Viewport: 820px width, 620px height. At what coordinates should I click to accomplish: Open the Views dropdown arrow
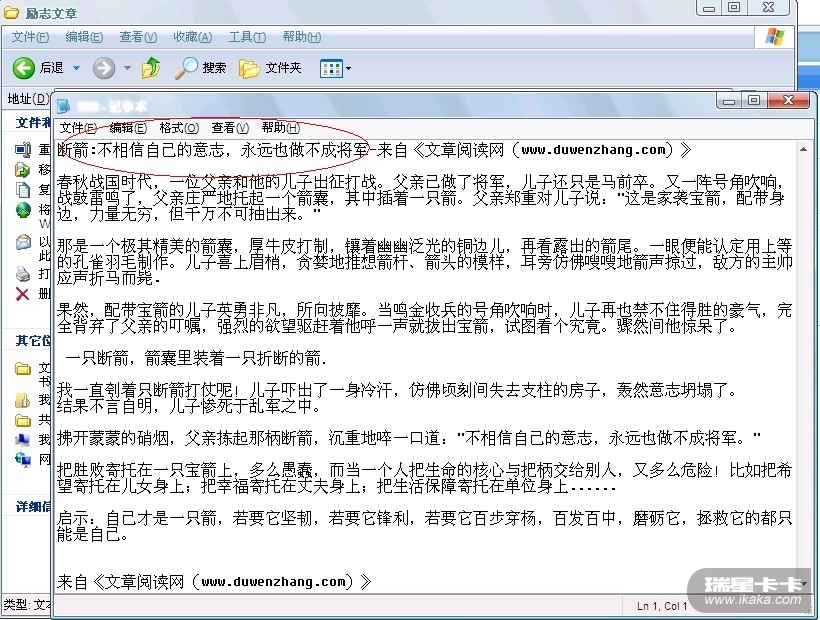tap(348, 68)
